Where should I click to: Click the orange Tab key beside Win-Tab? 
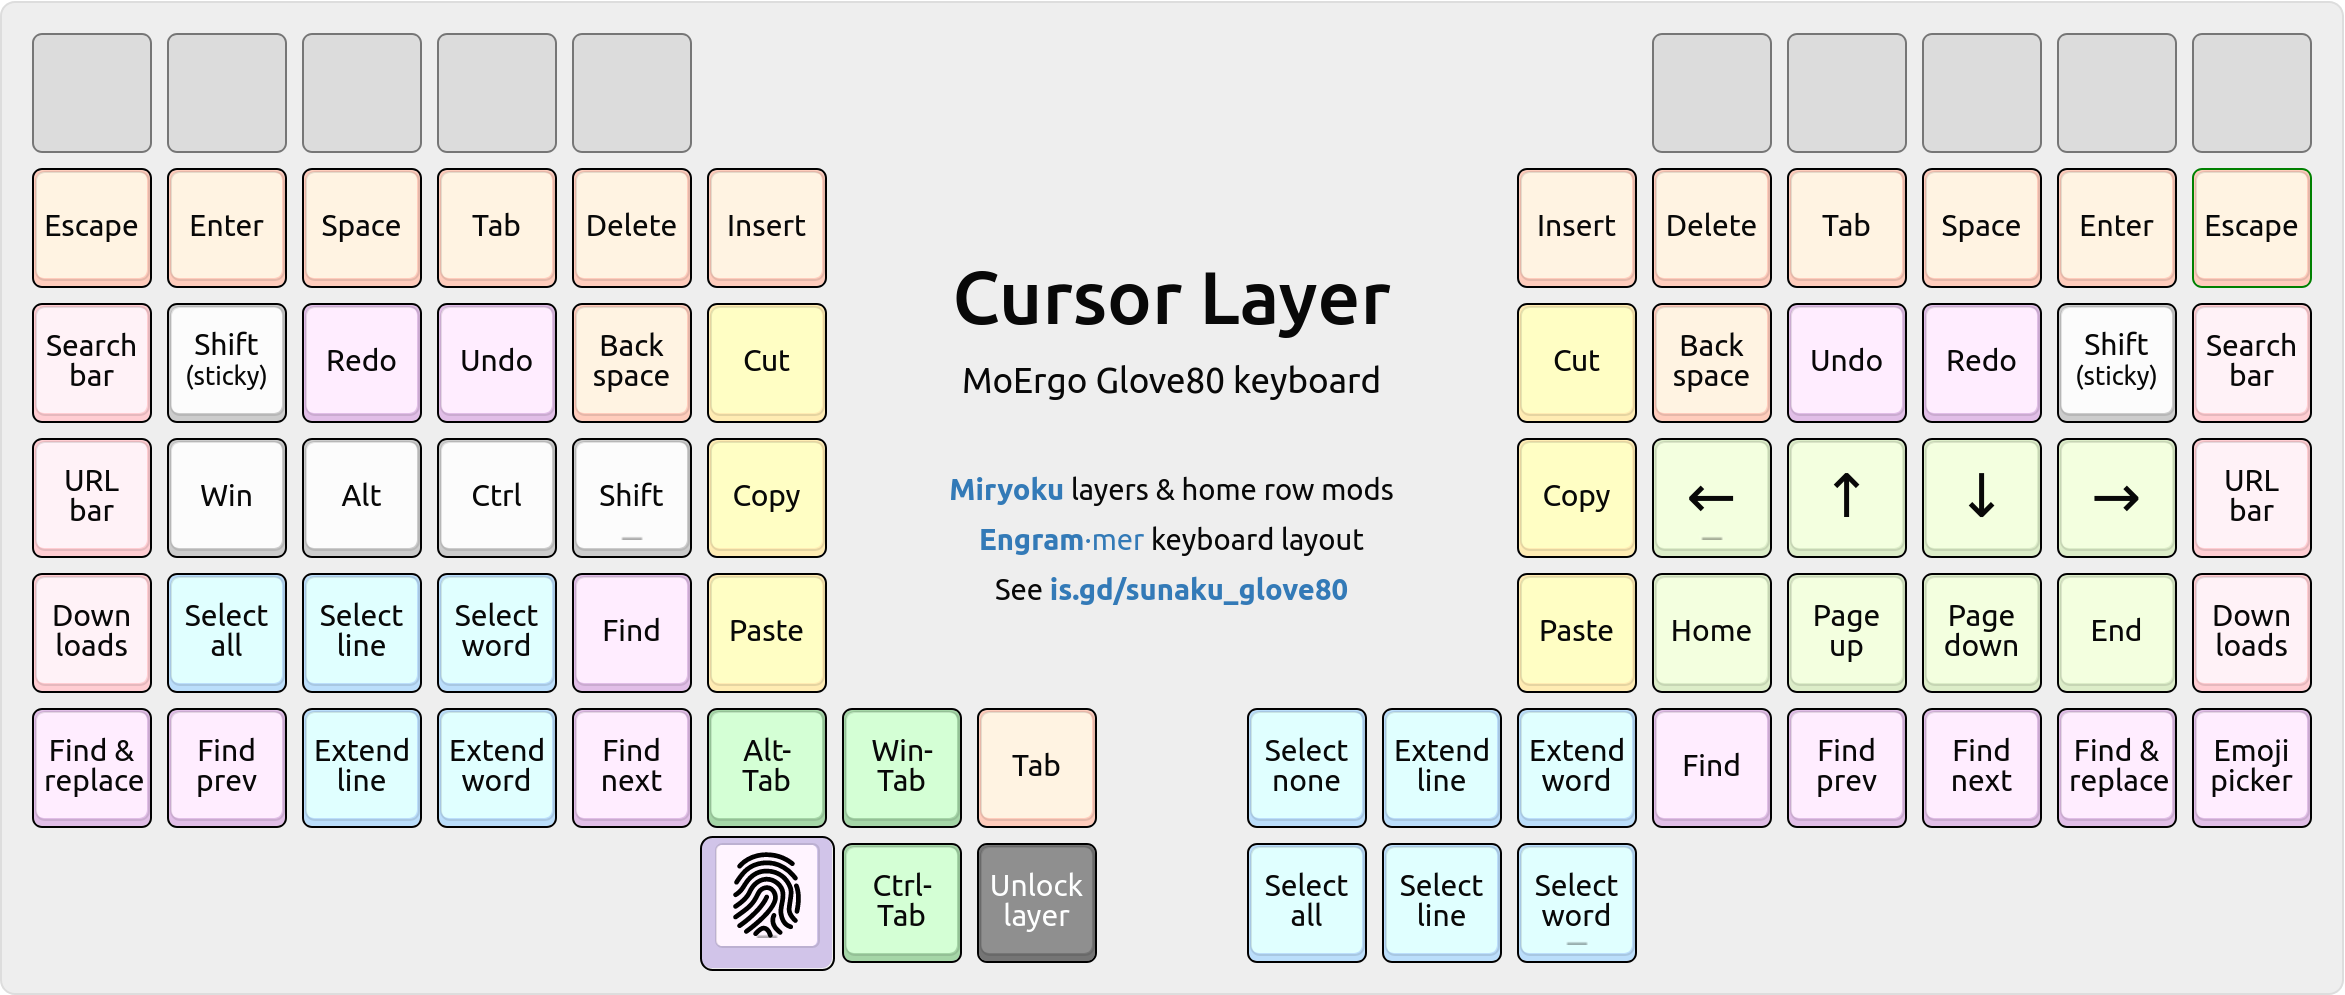[1036, 768]
